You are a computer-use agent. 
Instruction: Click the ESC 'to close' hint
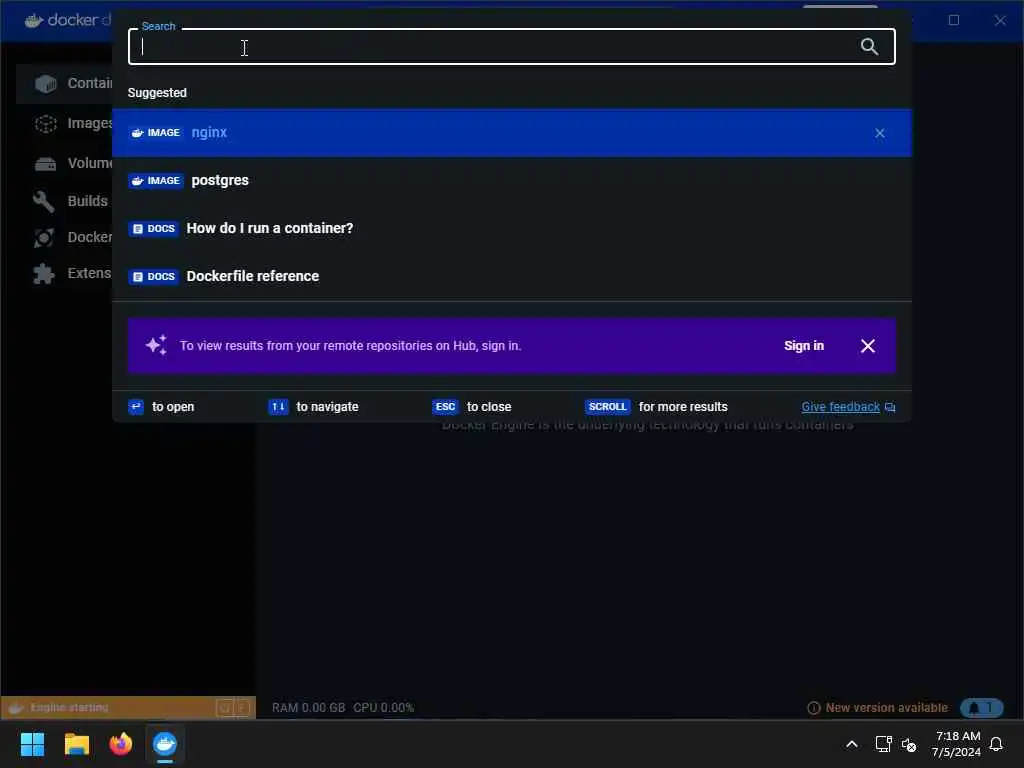pyautogui.click(x=472, y=407)
